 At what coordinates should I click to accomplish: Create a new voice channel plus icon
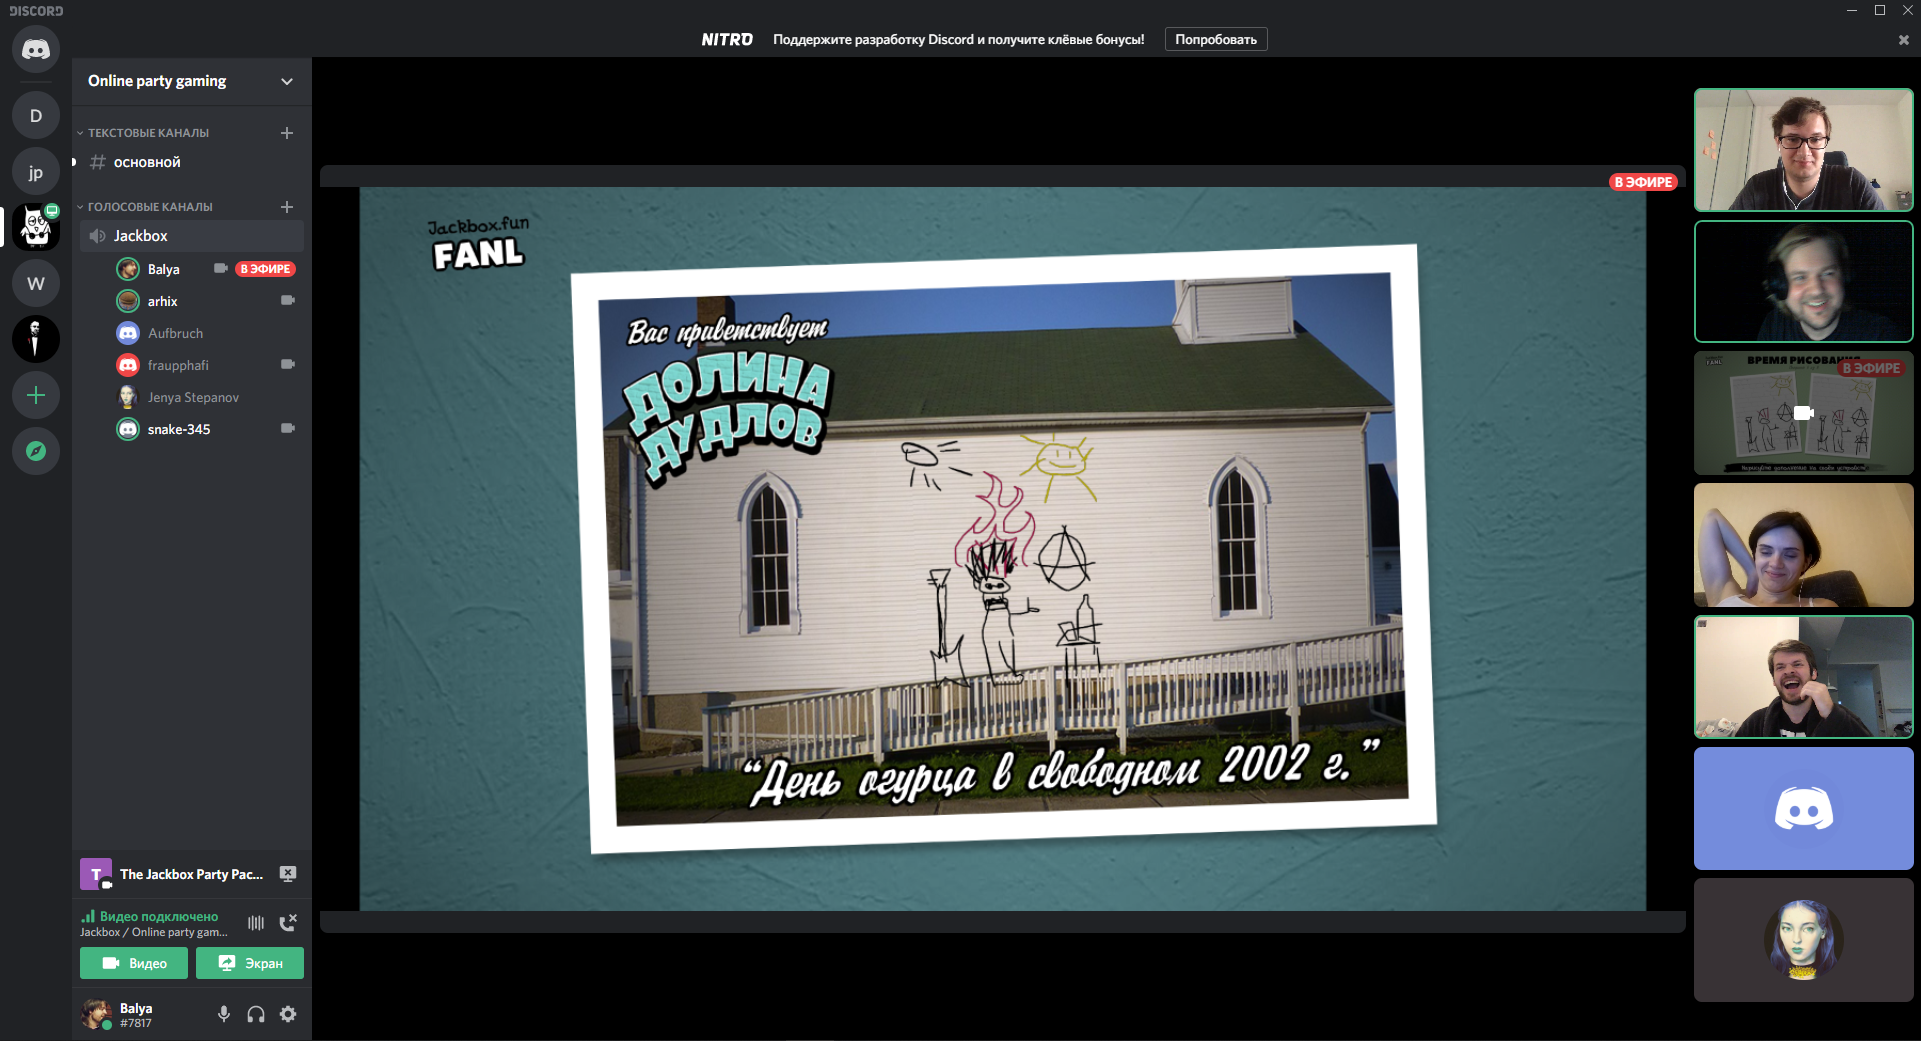tap(287, 207)
